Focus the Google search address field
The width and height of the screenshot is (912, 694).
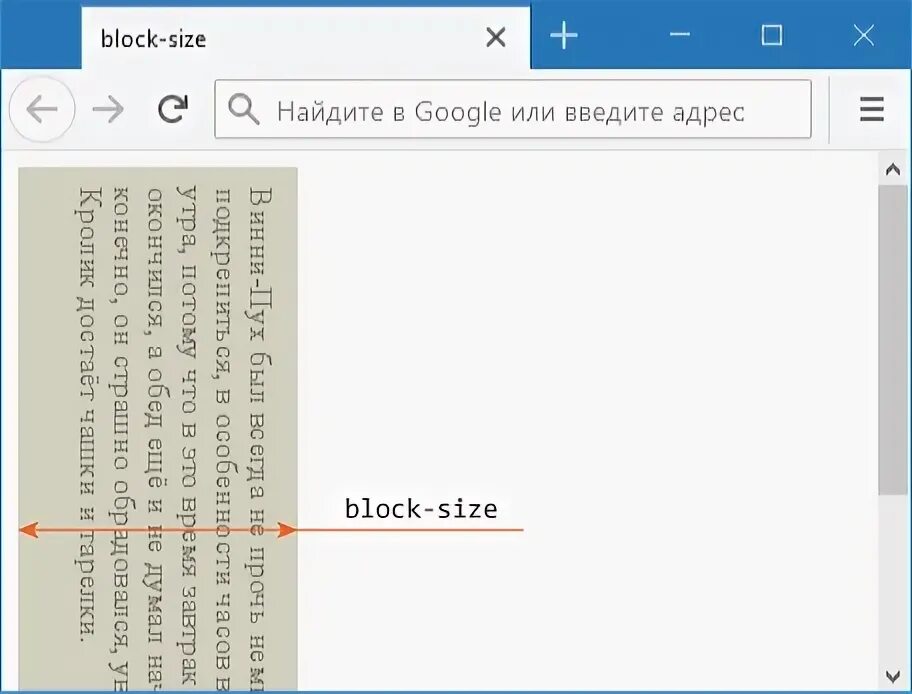(513, 109)
